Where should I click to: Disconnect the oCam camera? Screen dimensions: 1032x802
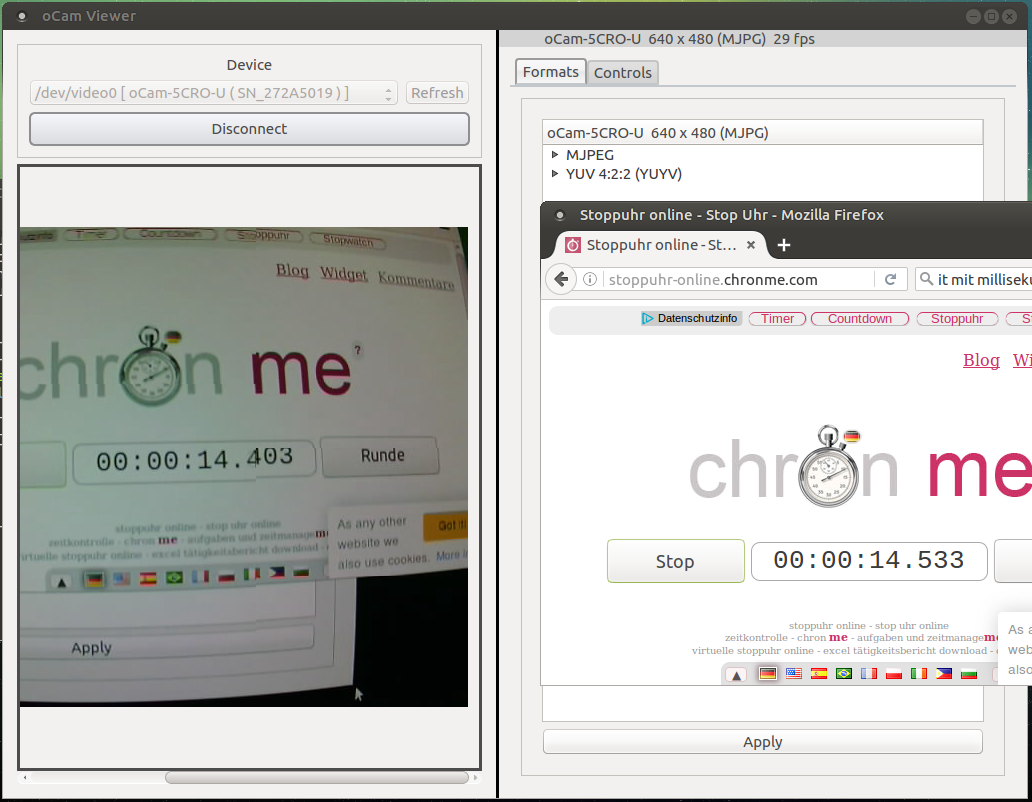tap(249, 129)
